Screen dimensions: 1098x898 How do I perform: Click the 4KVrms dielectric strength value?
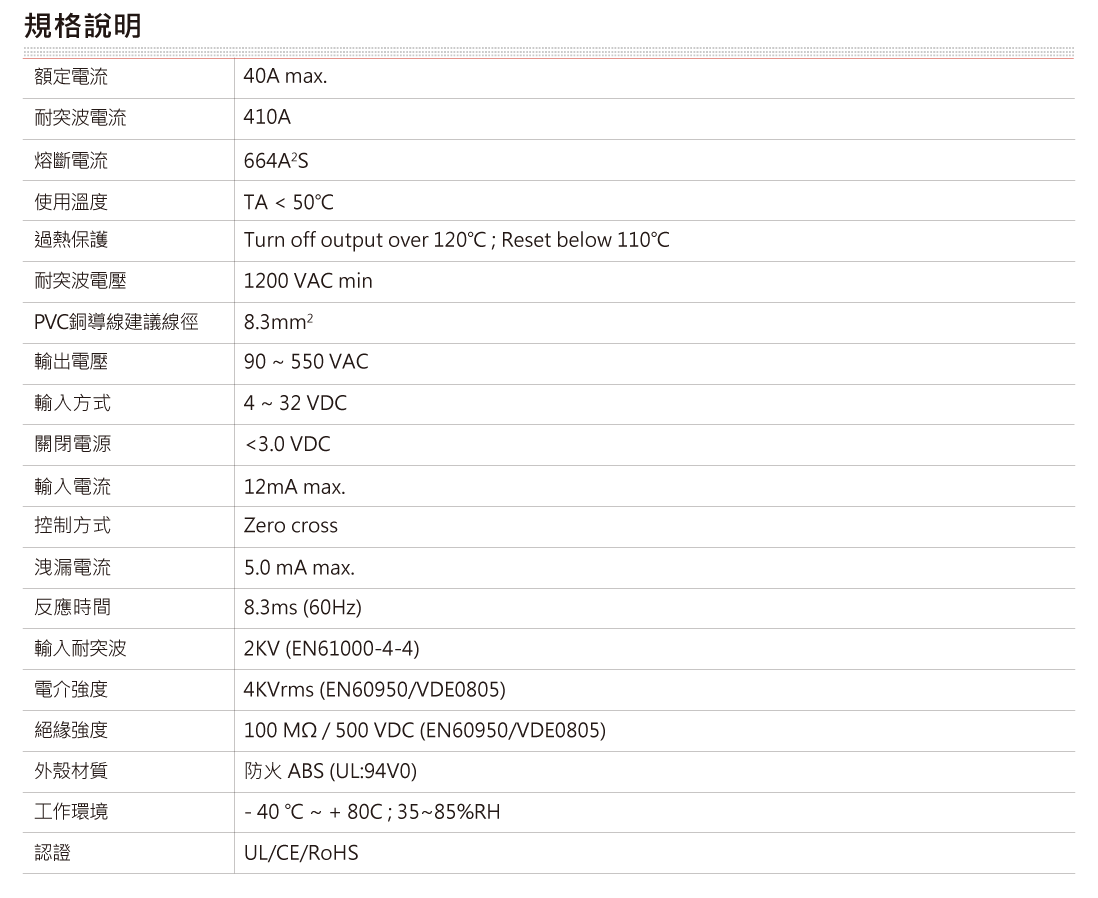coord(375,690)
